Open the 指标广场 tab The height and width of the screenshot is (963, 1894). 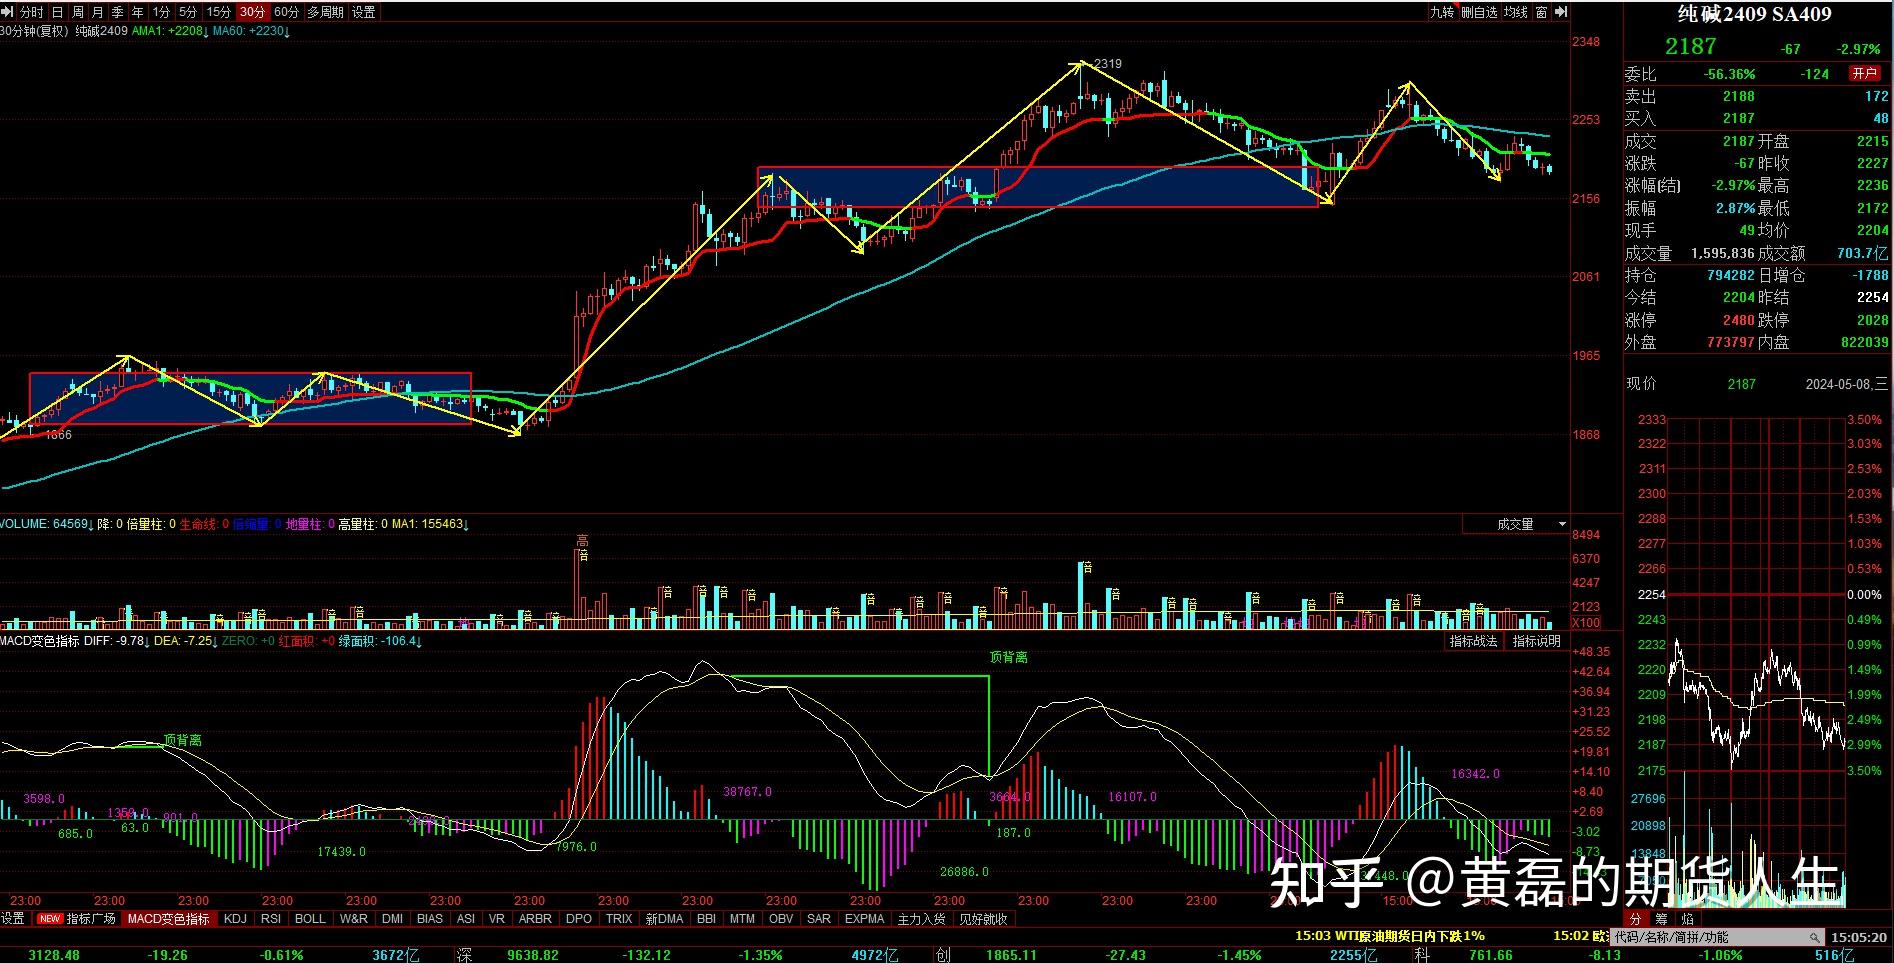pos(91,919)
